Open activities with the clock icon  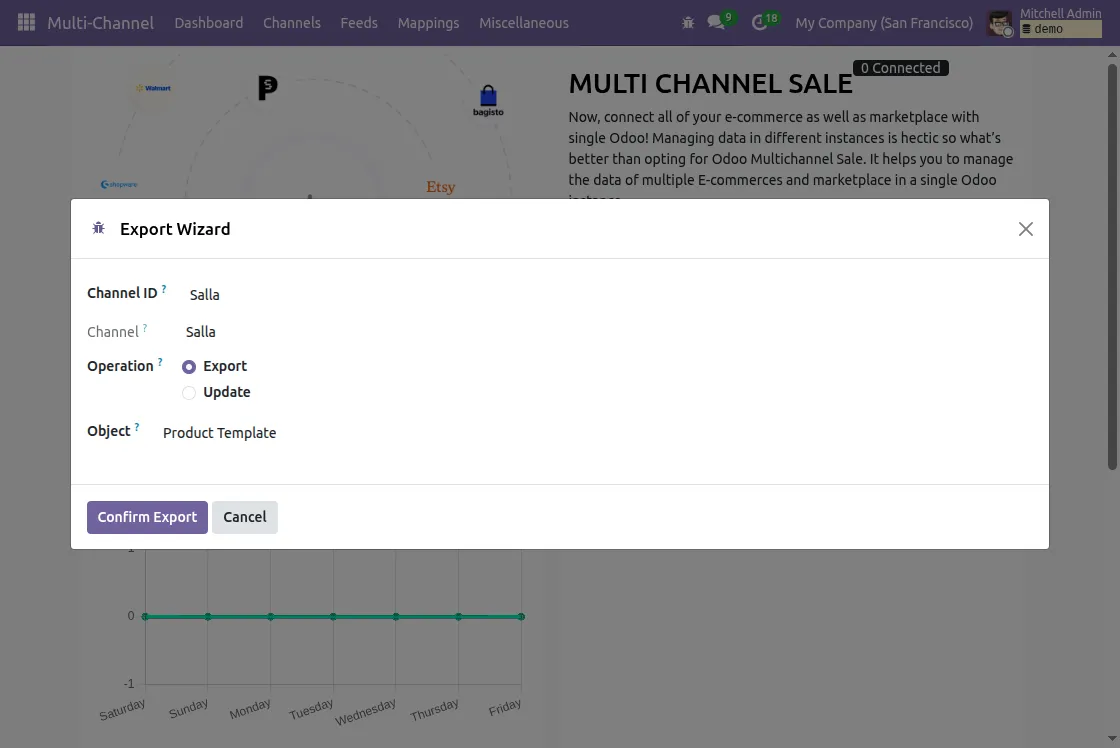760,22
